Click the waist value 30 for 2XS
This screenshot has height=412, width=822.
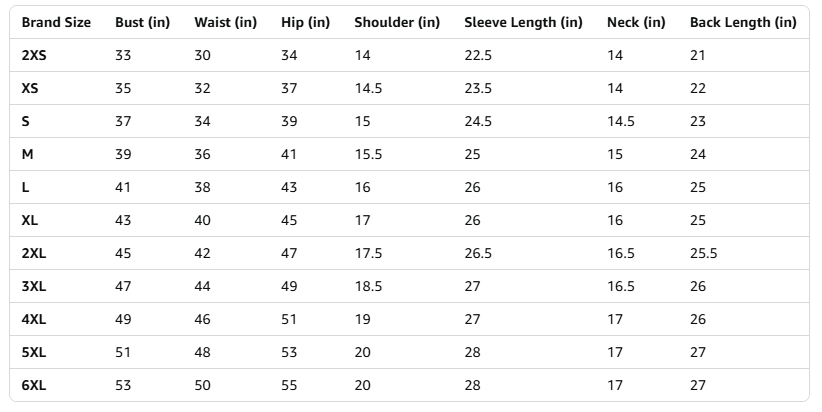pos(202,55)
